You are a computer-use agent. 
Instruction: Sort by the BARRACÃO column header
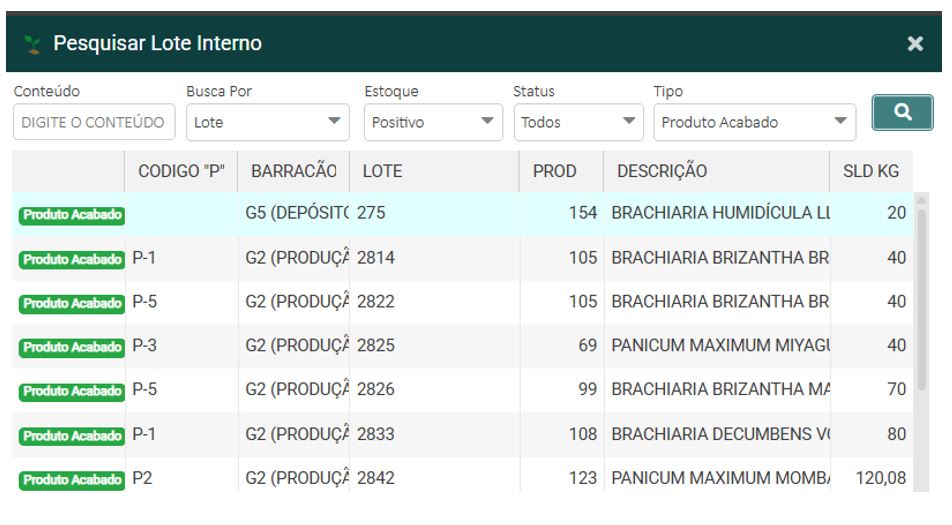tap(293, 171)
